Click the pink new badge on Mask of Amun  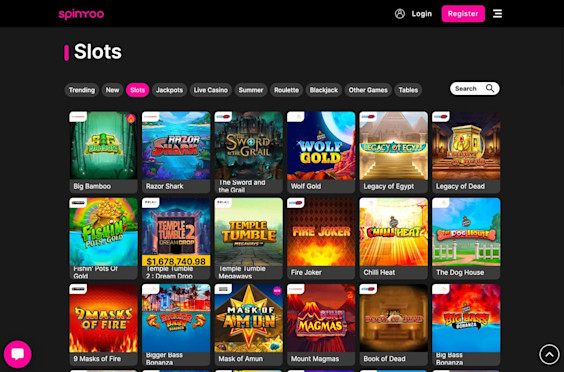pos(277,291)
